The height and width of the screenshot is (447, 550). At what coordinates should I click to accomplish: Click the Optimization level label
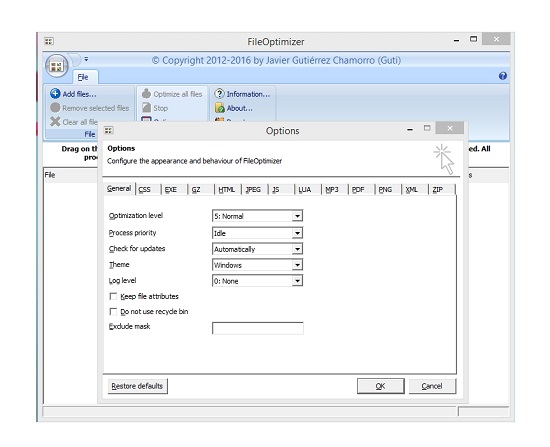136,215
